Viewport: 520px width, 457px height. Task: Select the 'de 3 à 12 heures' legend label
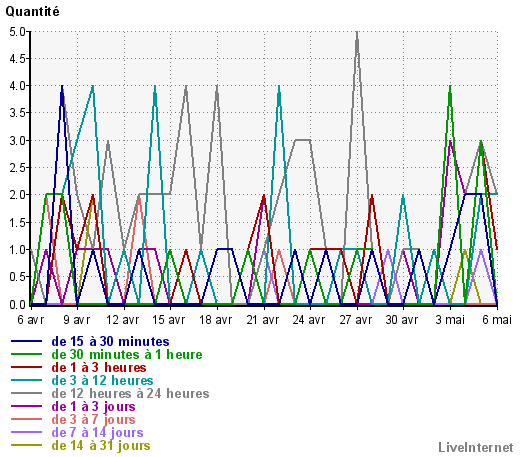click(102, 380)
